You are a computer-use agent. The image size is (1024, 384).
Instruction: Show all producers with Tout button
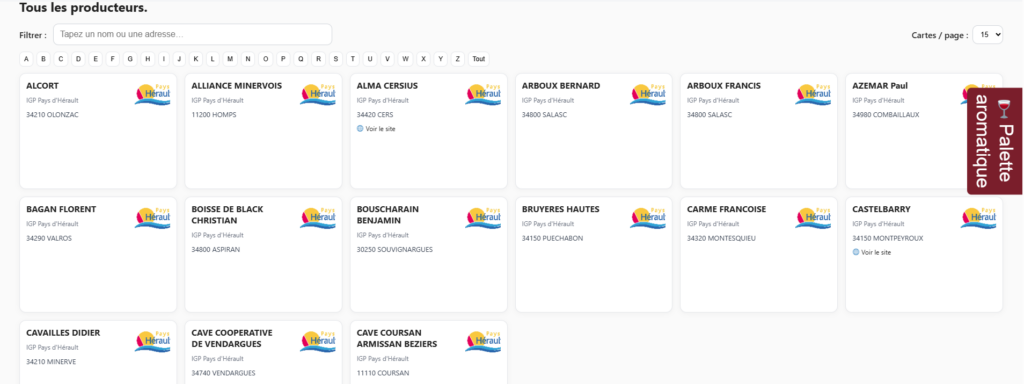pyautogui.click(x=479, y=59)
